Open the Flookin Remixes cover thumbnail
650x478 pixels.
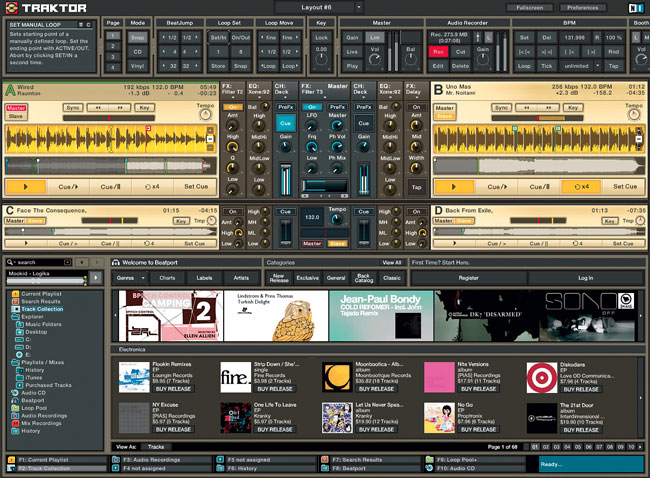tap(134, 377)
